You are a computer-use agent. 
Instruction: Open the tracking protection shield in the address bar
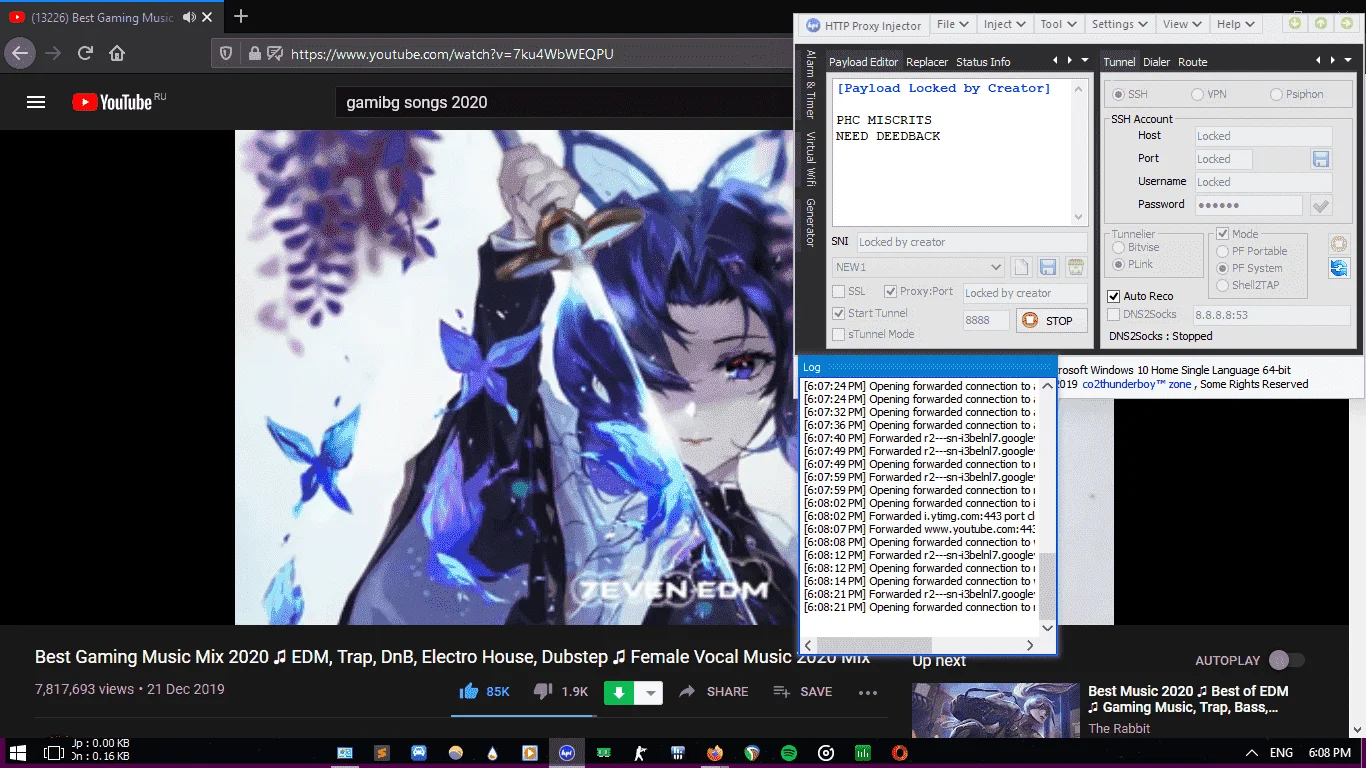226,54
